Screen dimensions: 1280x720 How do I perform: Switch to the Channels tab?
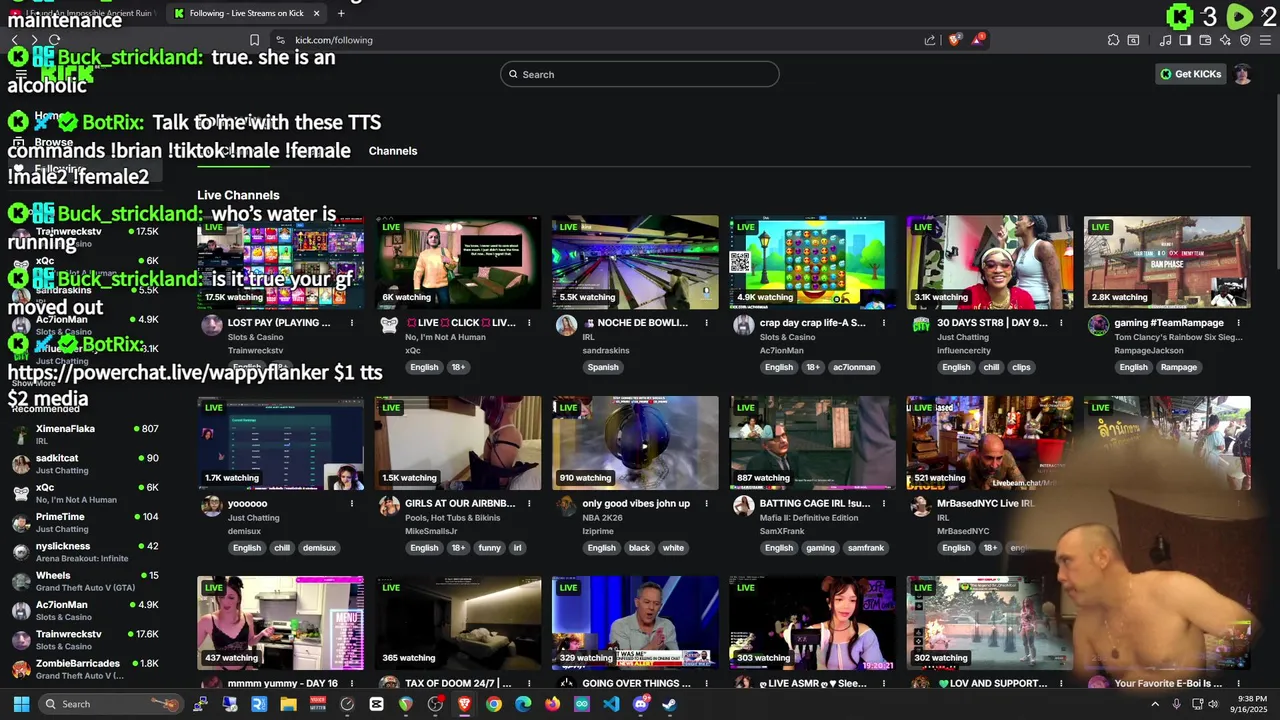point(393,151)
